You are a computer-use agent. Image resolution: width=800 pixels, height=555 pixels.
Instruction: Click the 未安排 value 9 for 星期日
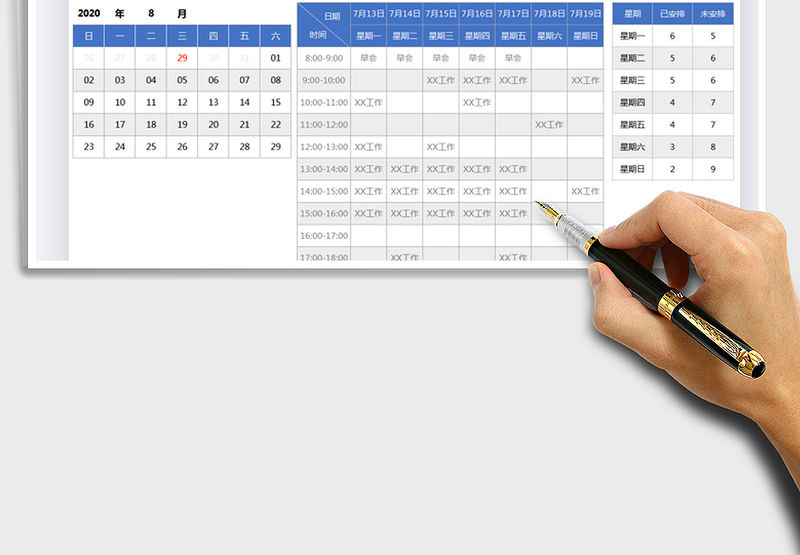tap(712, 169)
